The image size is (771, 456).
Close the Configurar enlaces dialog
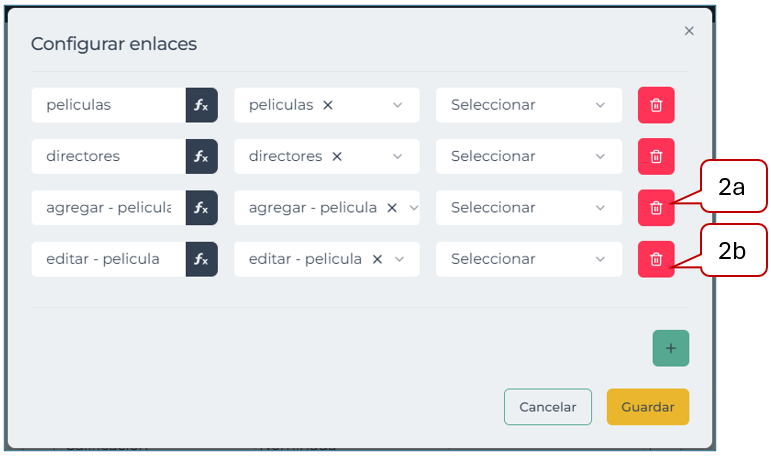pos(689,31)
